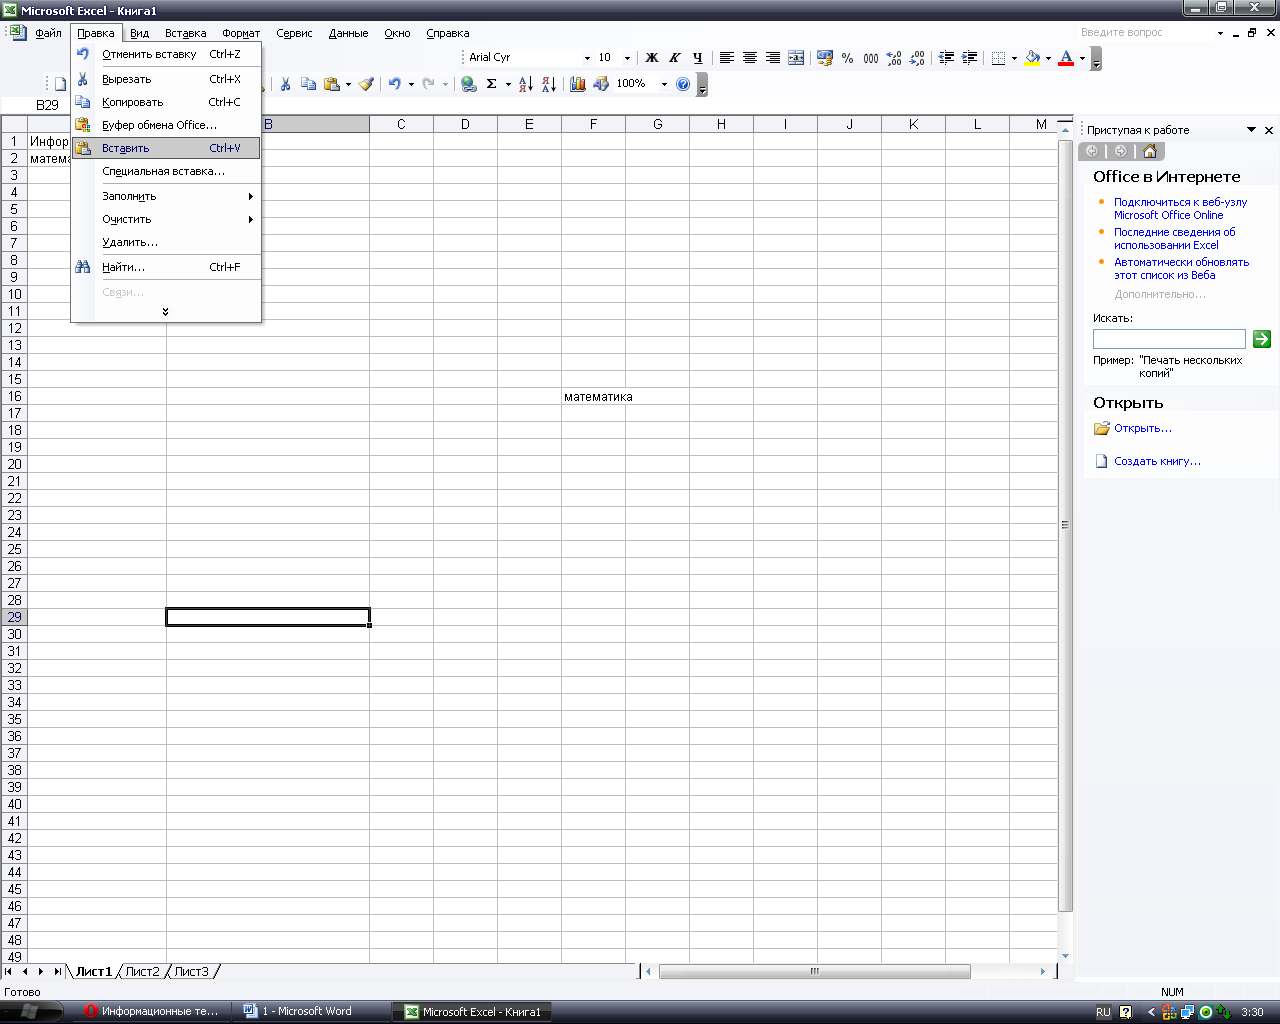Click the Copy icon in the standard toolbar

click(x=308, y=84)
